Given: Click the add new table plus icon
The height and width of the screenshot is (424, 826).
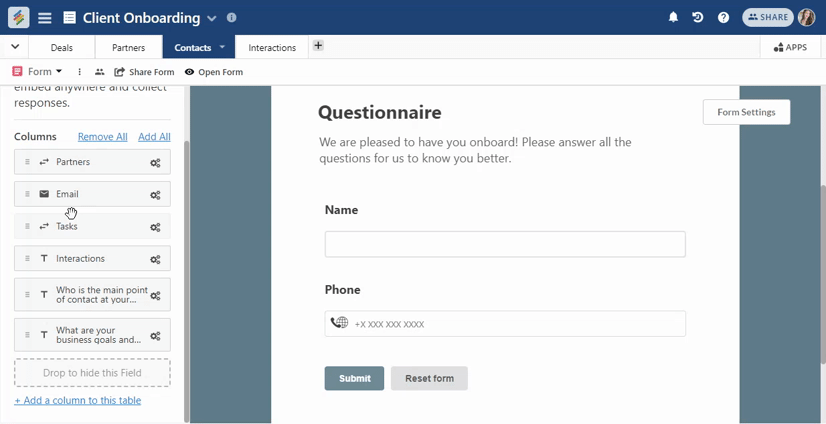Looking at the screenshot, I should [318, 45].
